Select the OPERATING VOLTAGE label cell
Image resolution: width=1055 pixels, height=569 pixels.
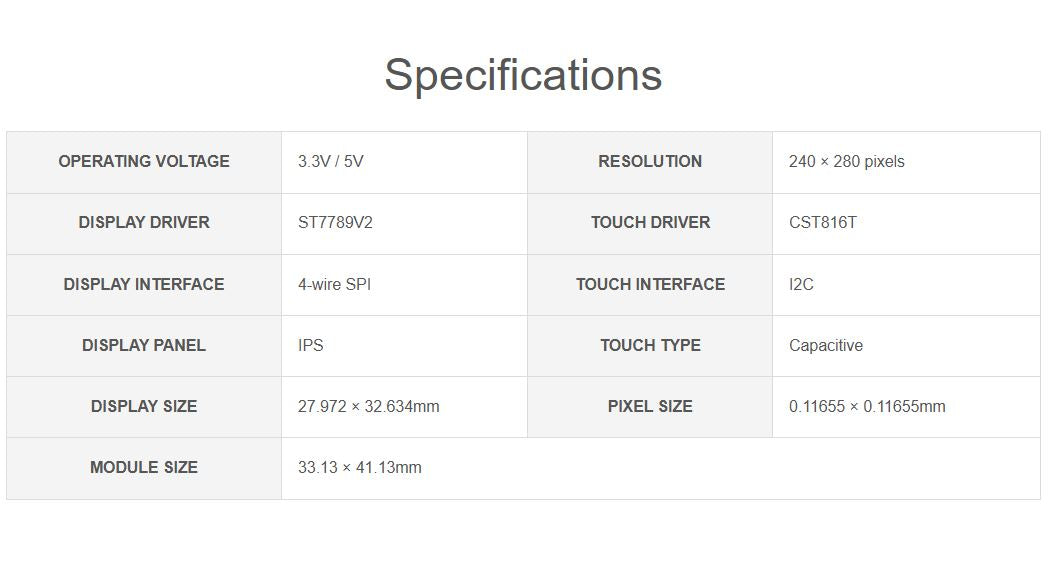[x=144, y=162]
